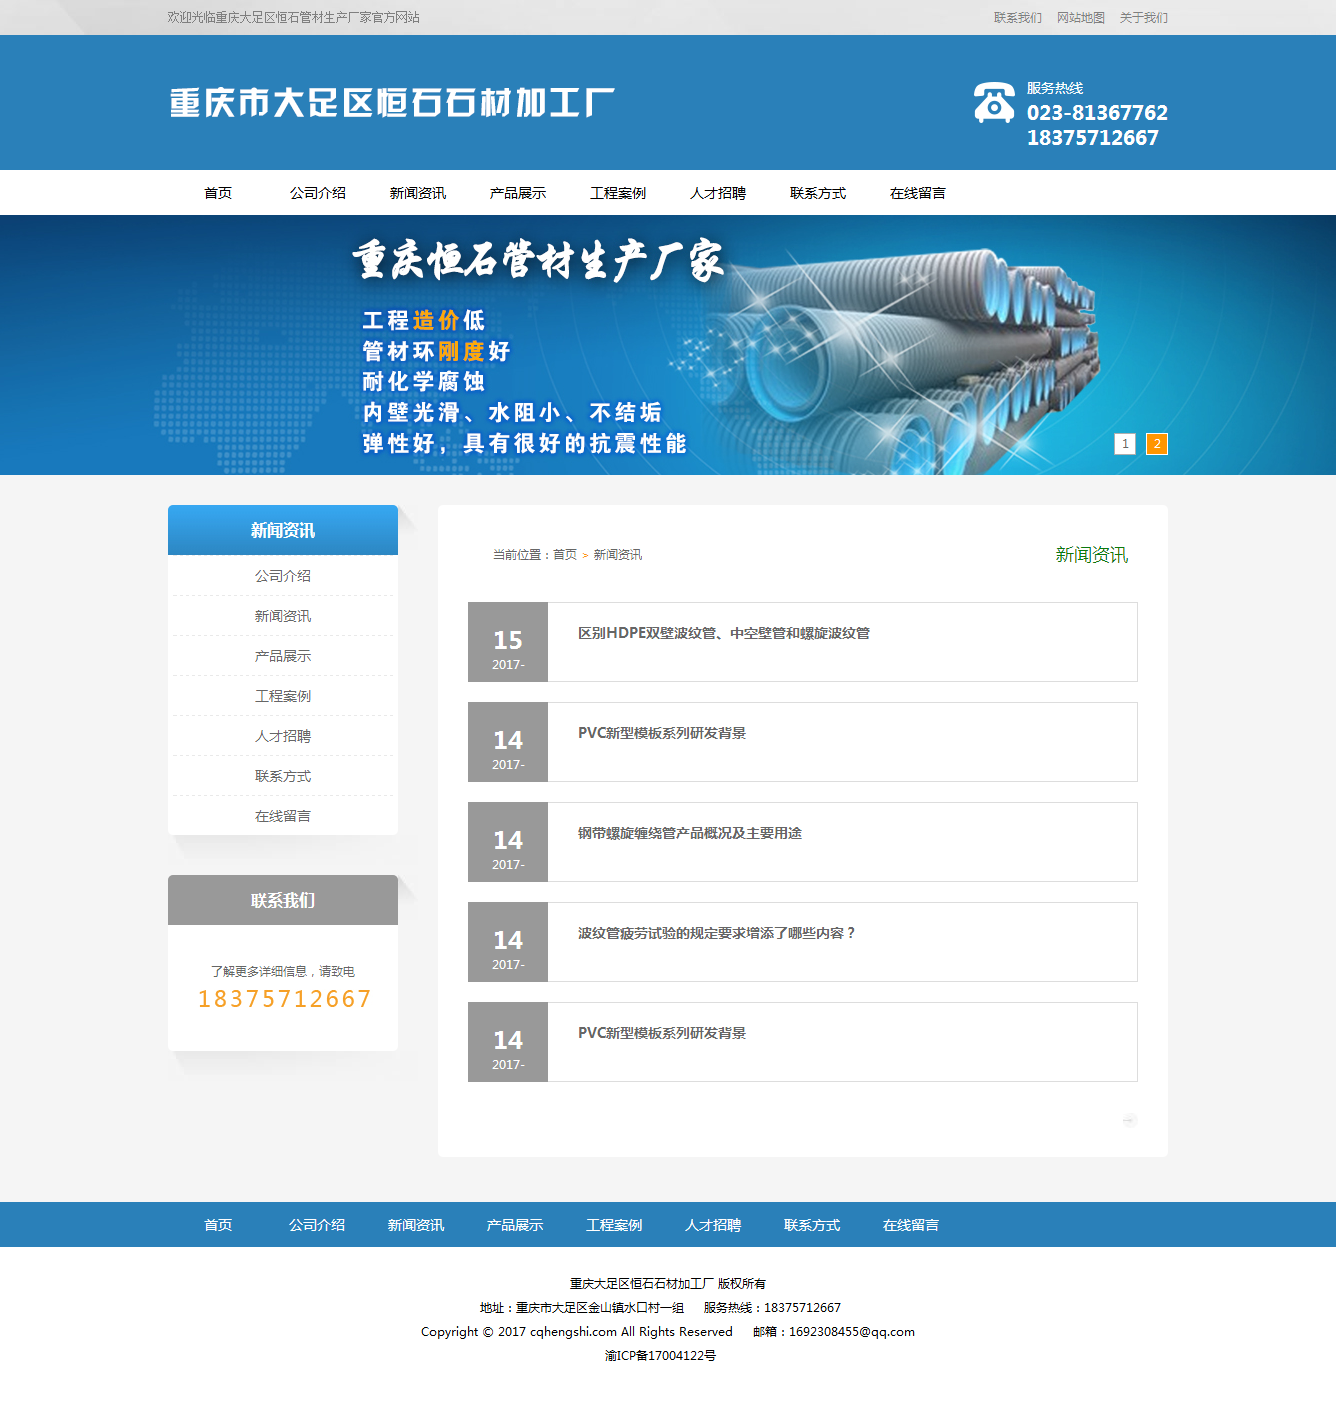Image resolution: width=1336 pixels, height=1418 pixels.
Task: Select 公司介绍 in left sidebar
Action: 283,576
